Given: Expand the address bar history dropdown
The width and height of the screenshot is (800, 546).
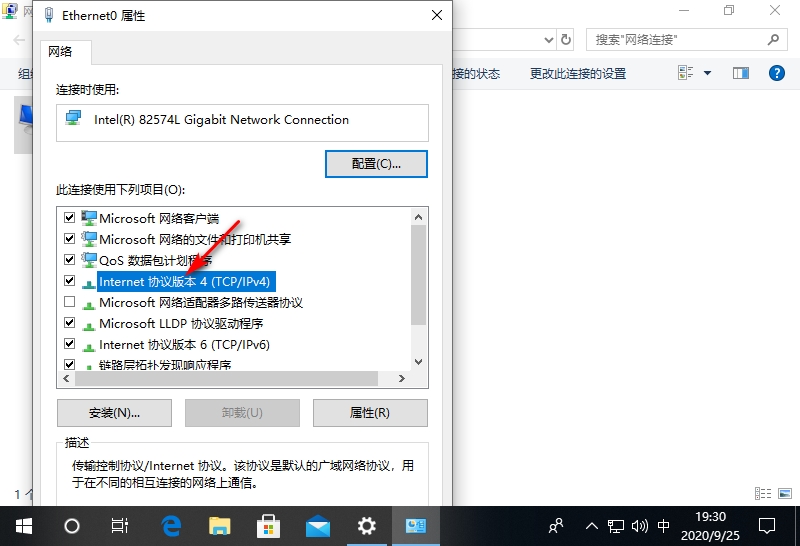Looking at the screenshot, I should click(548, 40).
